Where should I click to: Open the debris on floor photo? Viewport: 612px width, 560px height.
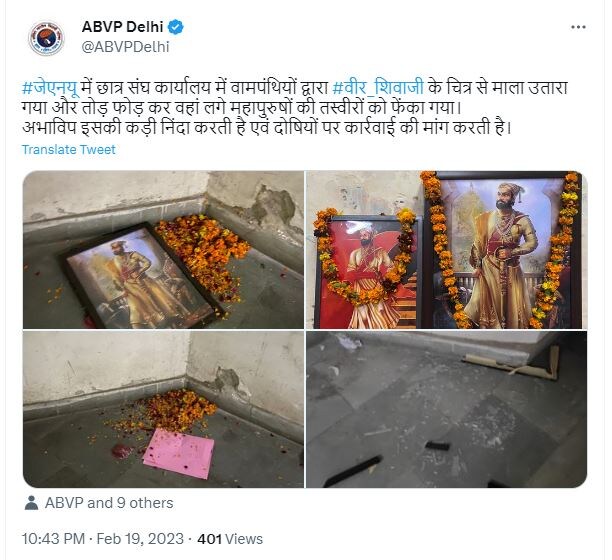[447, 409]
